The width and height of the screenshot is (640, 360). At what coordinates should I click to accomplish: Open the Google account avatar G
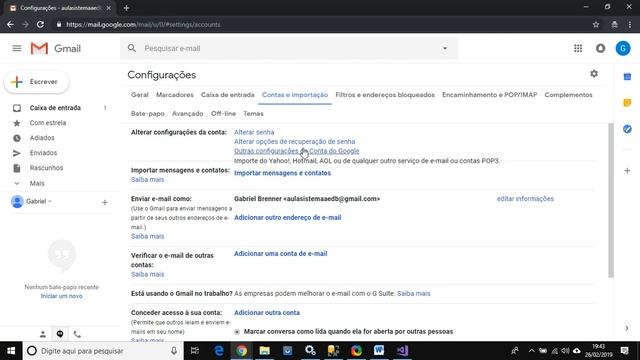click(623, 48)
